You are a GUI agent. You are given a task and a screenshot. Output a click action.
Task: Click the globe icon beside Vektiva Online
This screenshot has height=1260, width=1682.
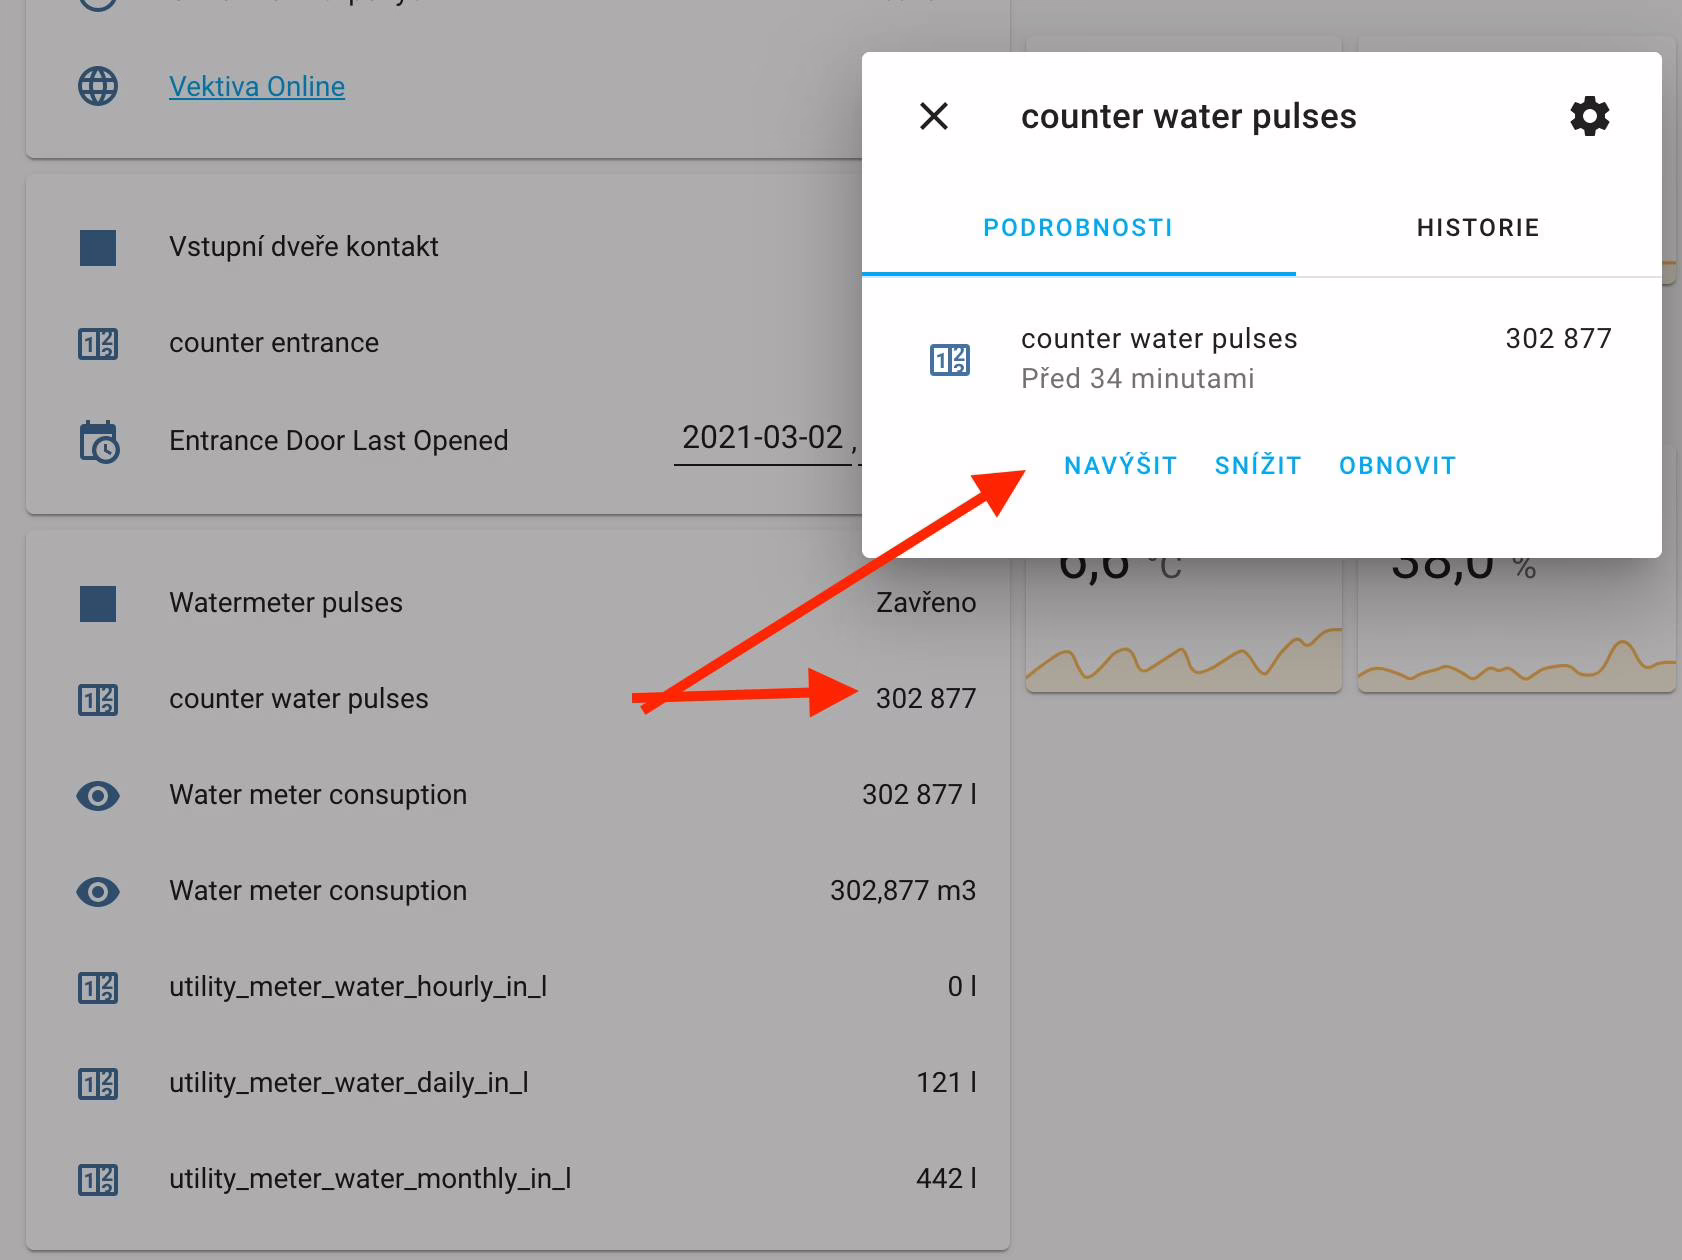(x=98, y=86)
